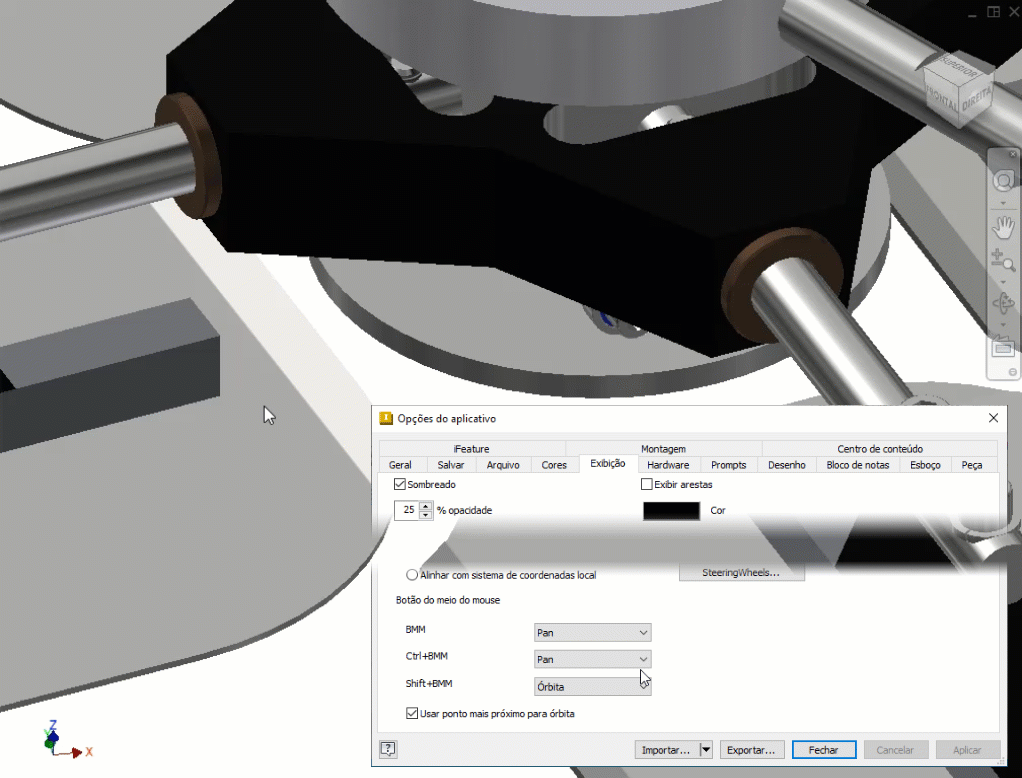Open the Esboço tab
Viewport: 1022px width, 778px height.
coord(926,465)
